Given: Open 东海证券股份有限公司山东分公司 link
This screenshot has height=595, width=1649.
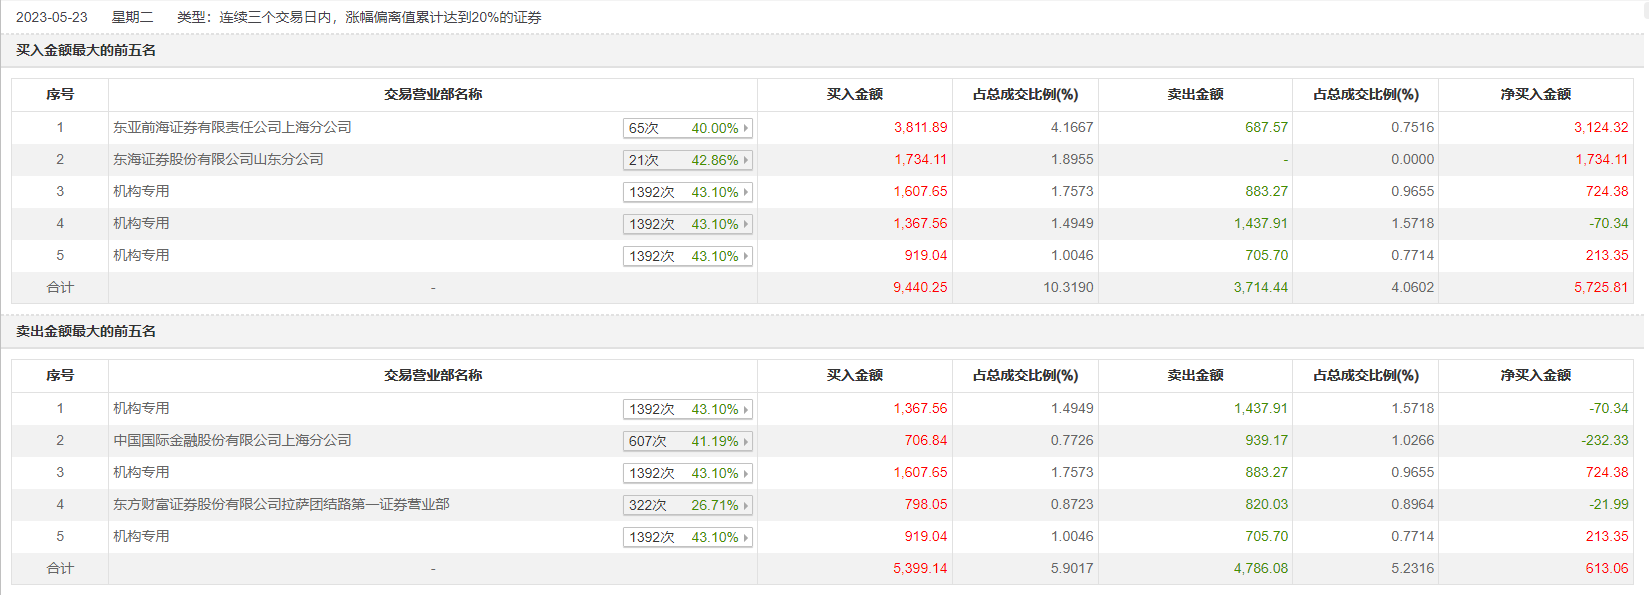Looking at the screenshot, I should [218, 159].
